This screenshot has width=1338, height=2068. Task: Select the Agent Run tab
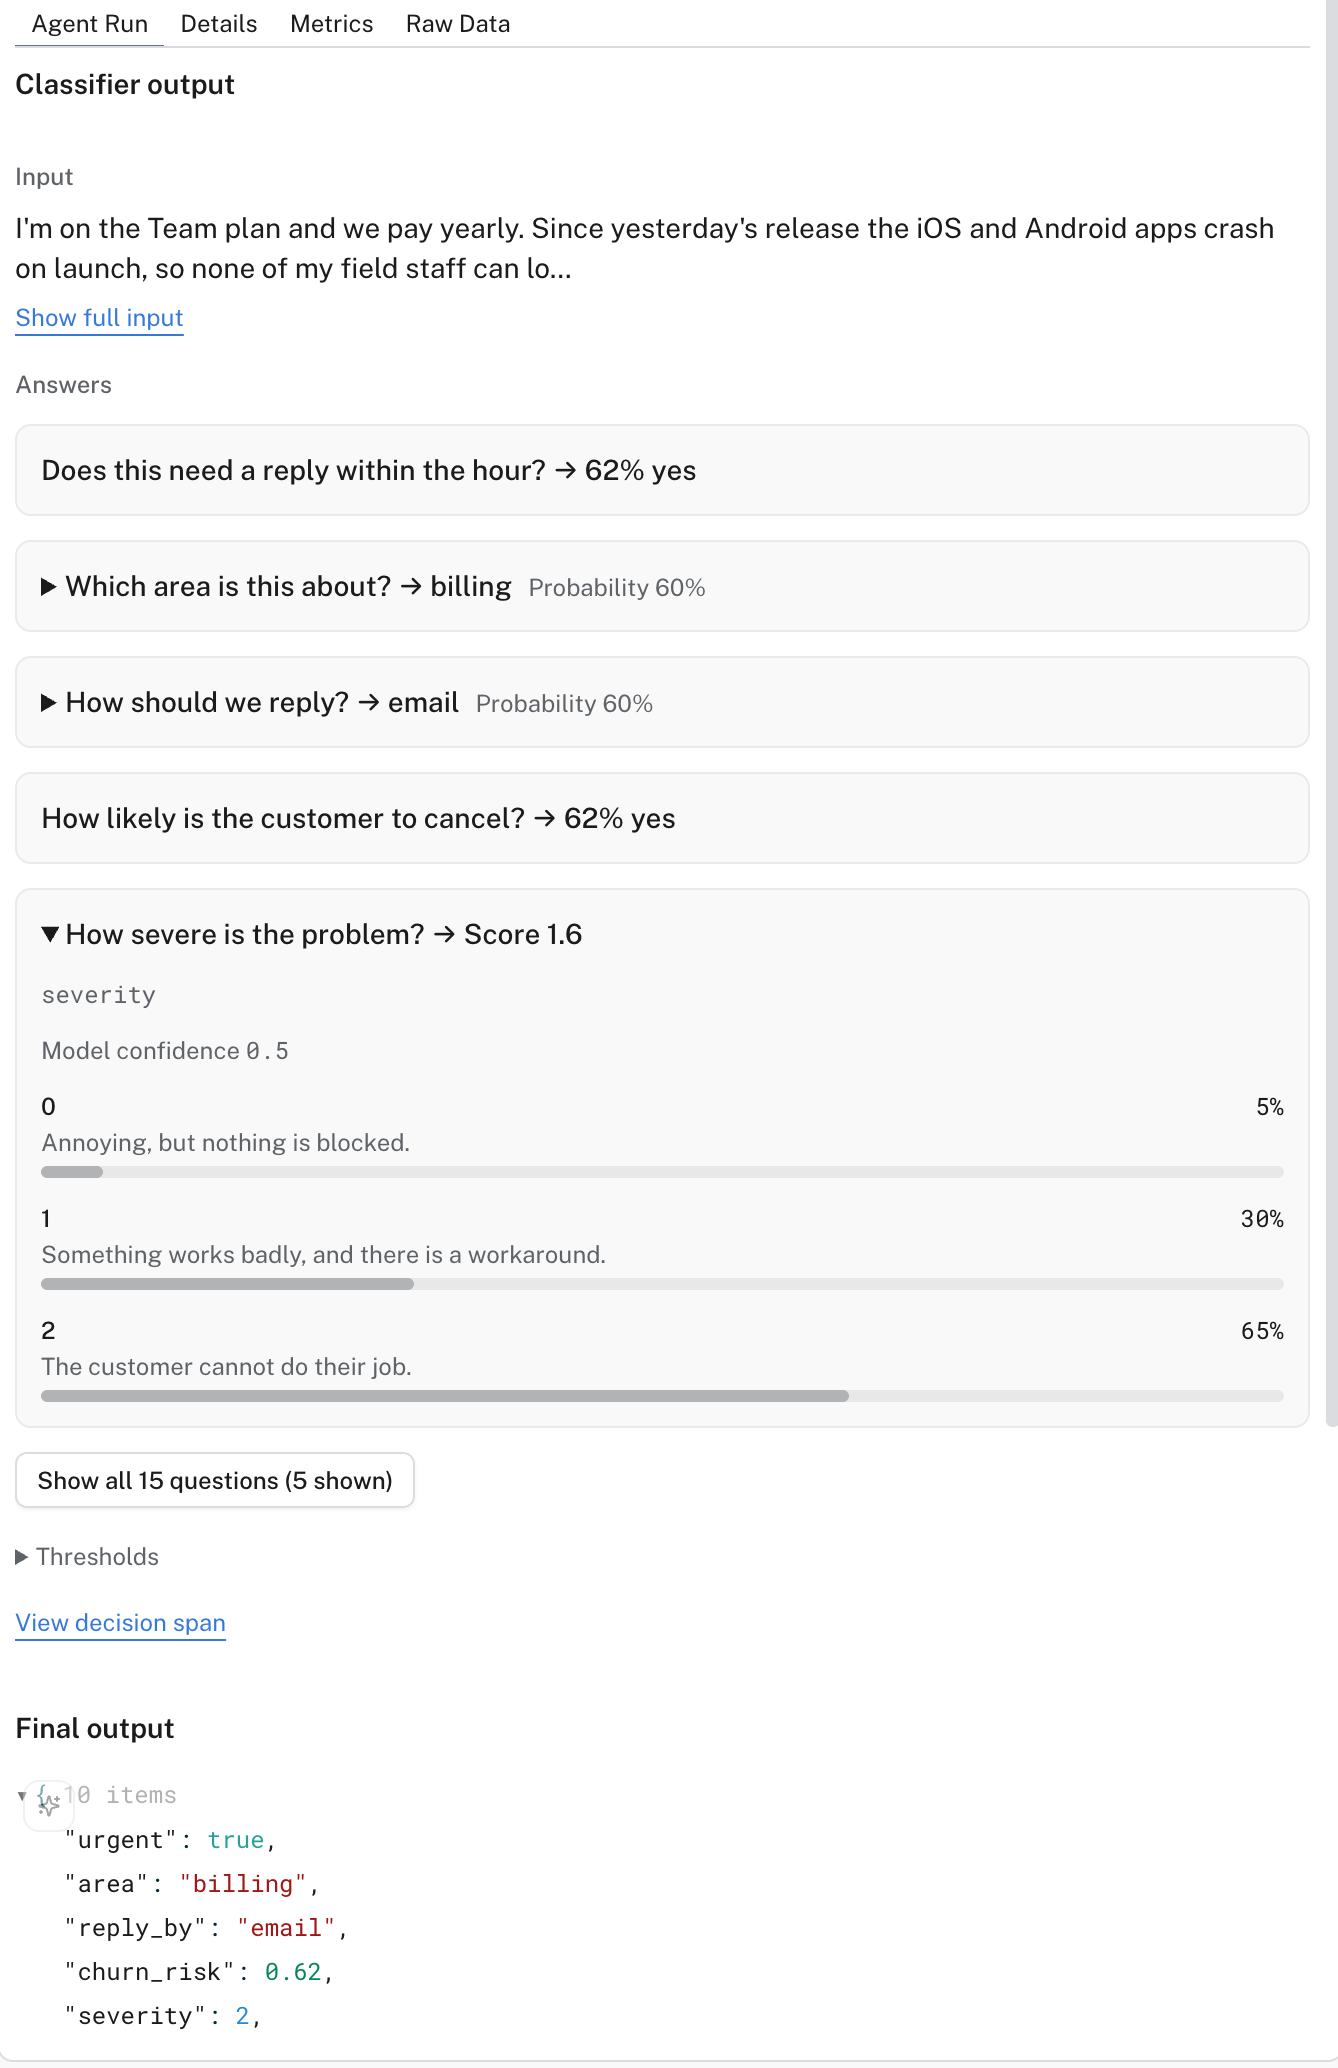tap(89, 24)
